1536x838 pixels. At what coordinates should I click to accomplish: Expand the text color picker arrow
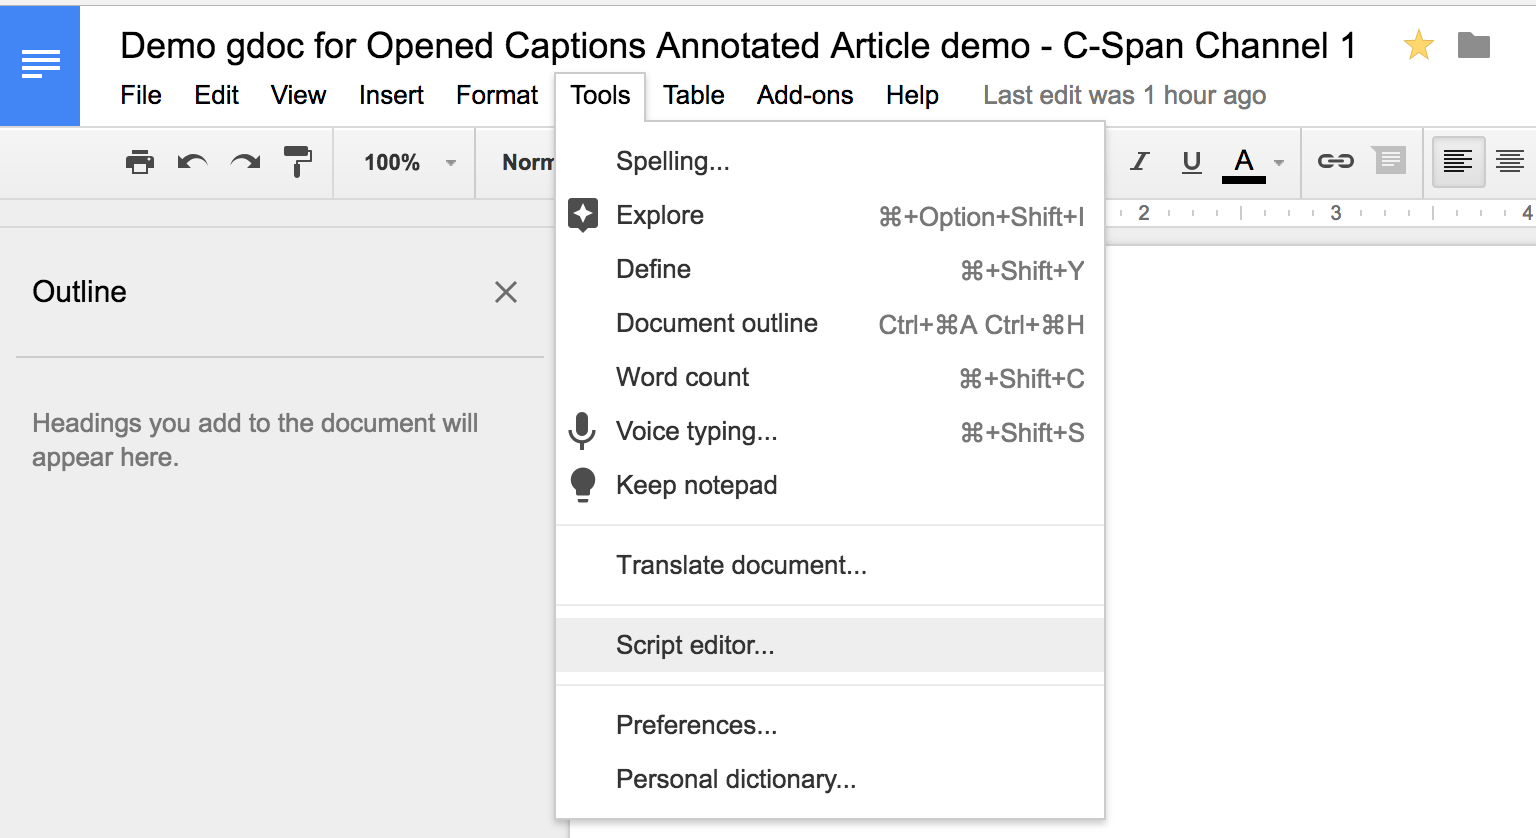click(1279, 163)
